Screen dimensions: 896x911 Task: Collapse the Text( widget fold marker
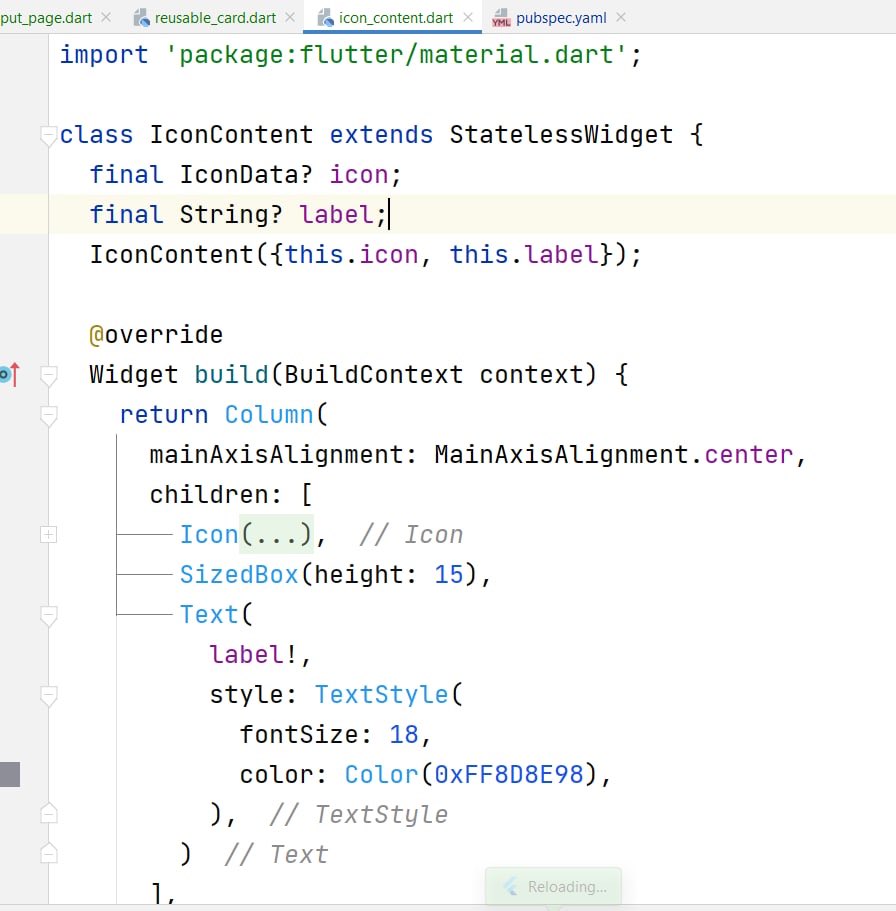[x=49, y=616]
